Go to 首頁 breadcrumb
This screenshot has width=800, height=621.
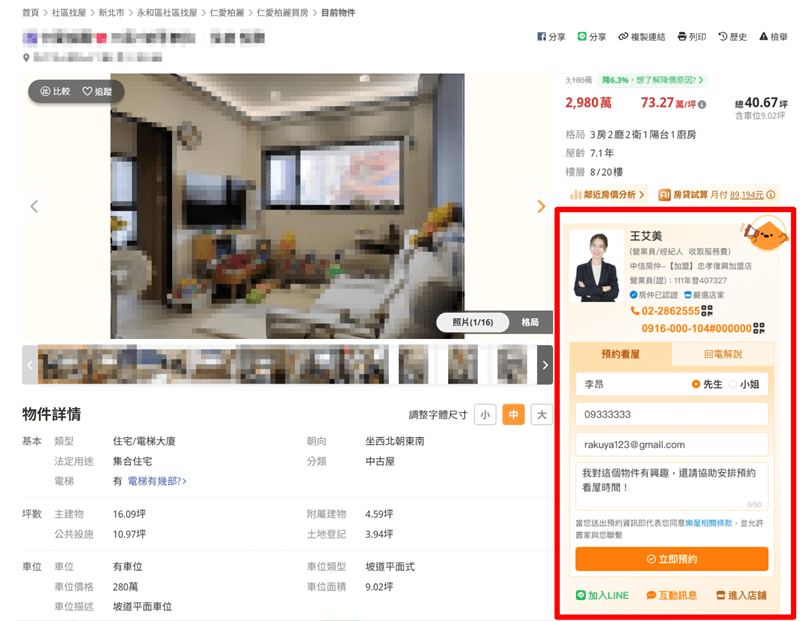[30, 13]
